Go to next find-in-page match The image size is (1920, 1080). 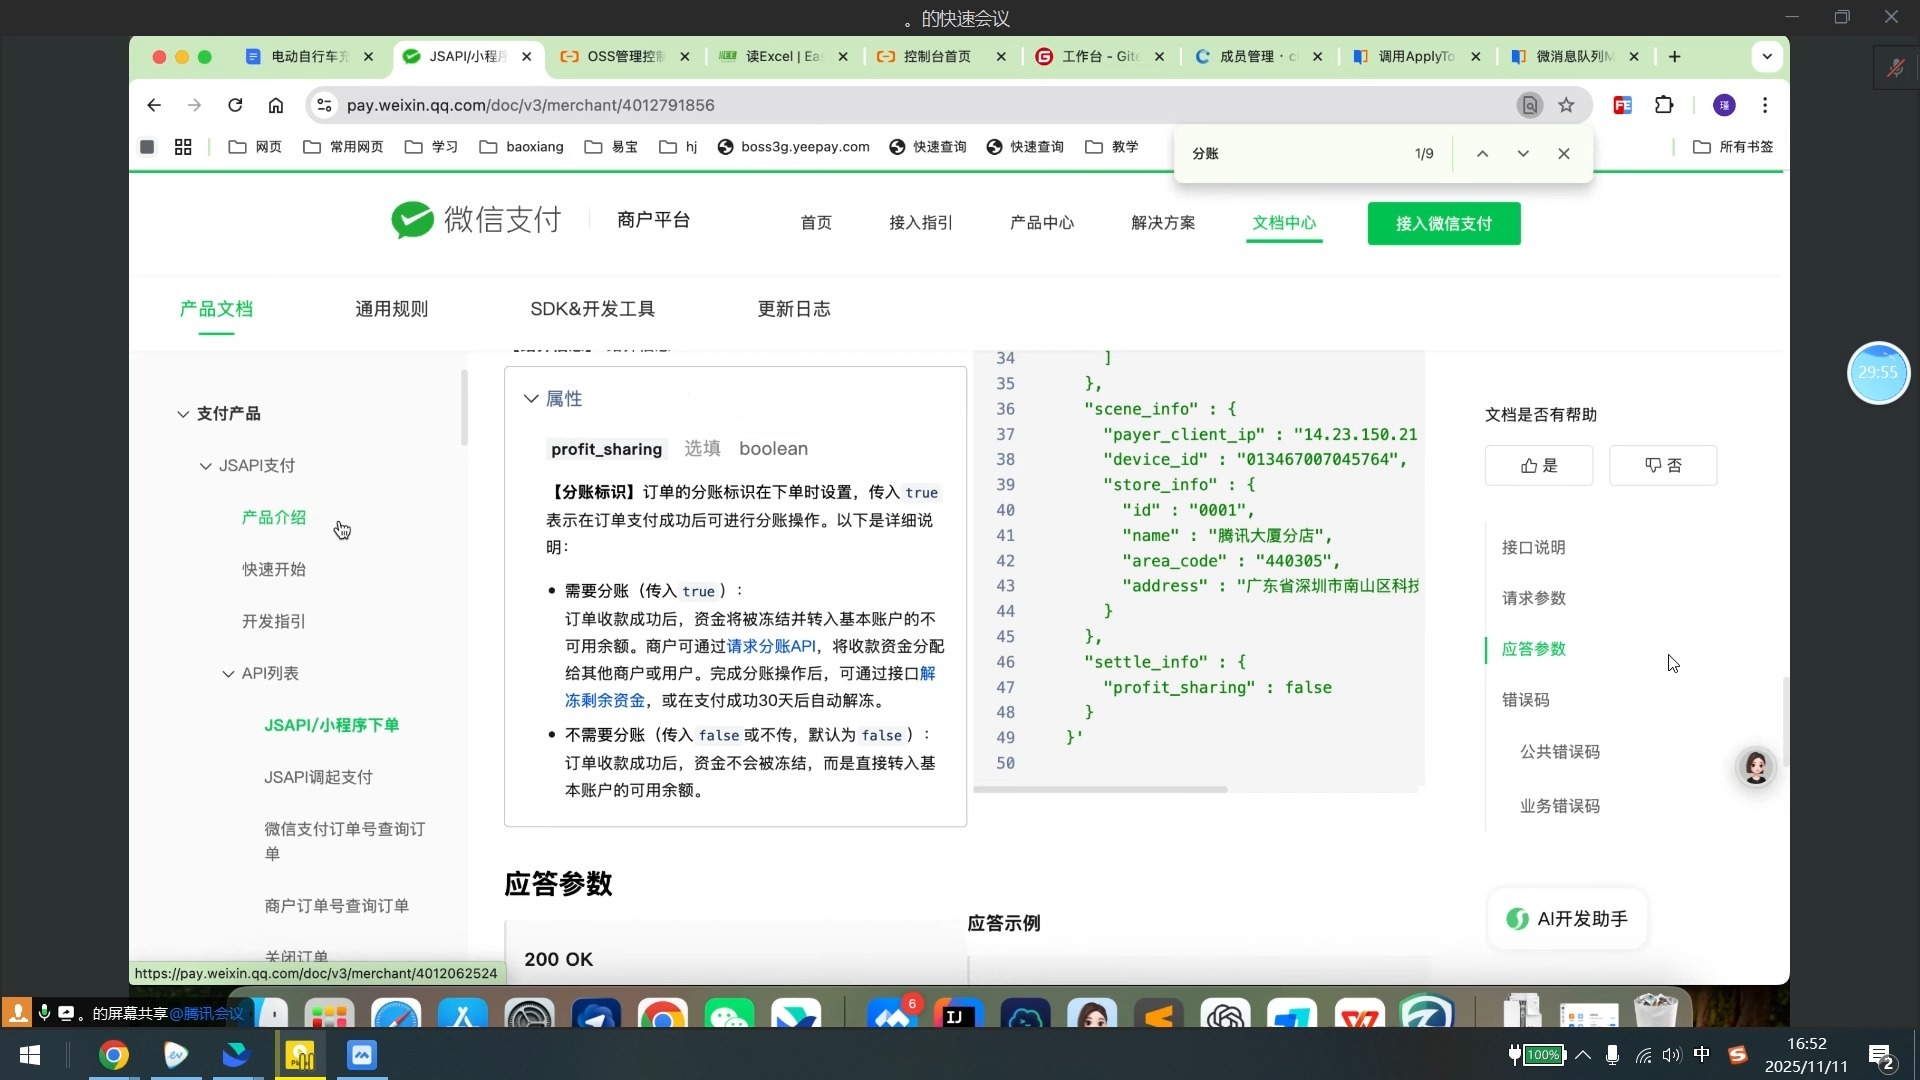pos(1523,153)
